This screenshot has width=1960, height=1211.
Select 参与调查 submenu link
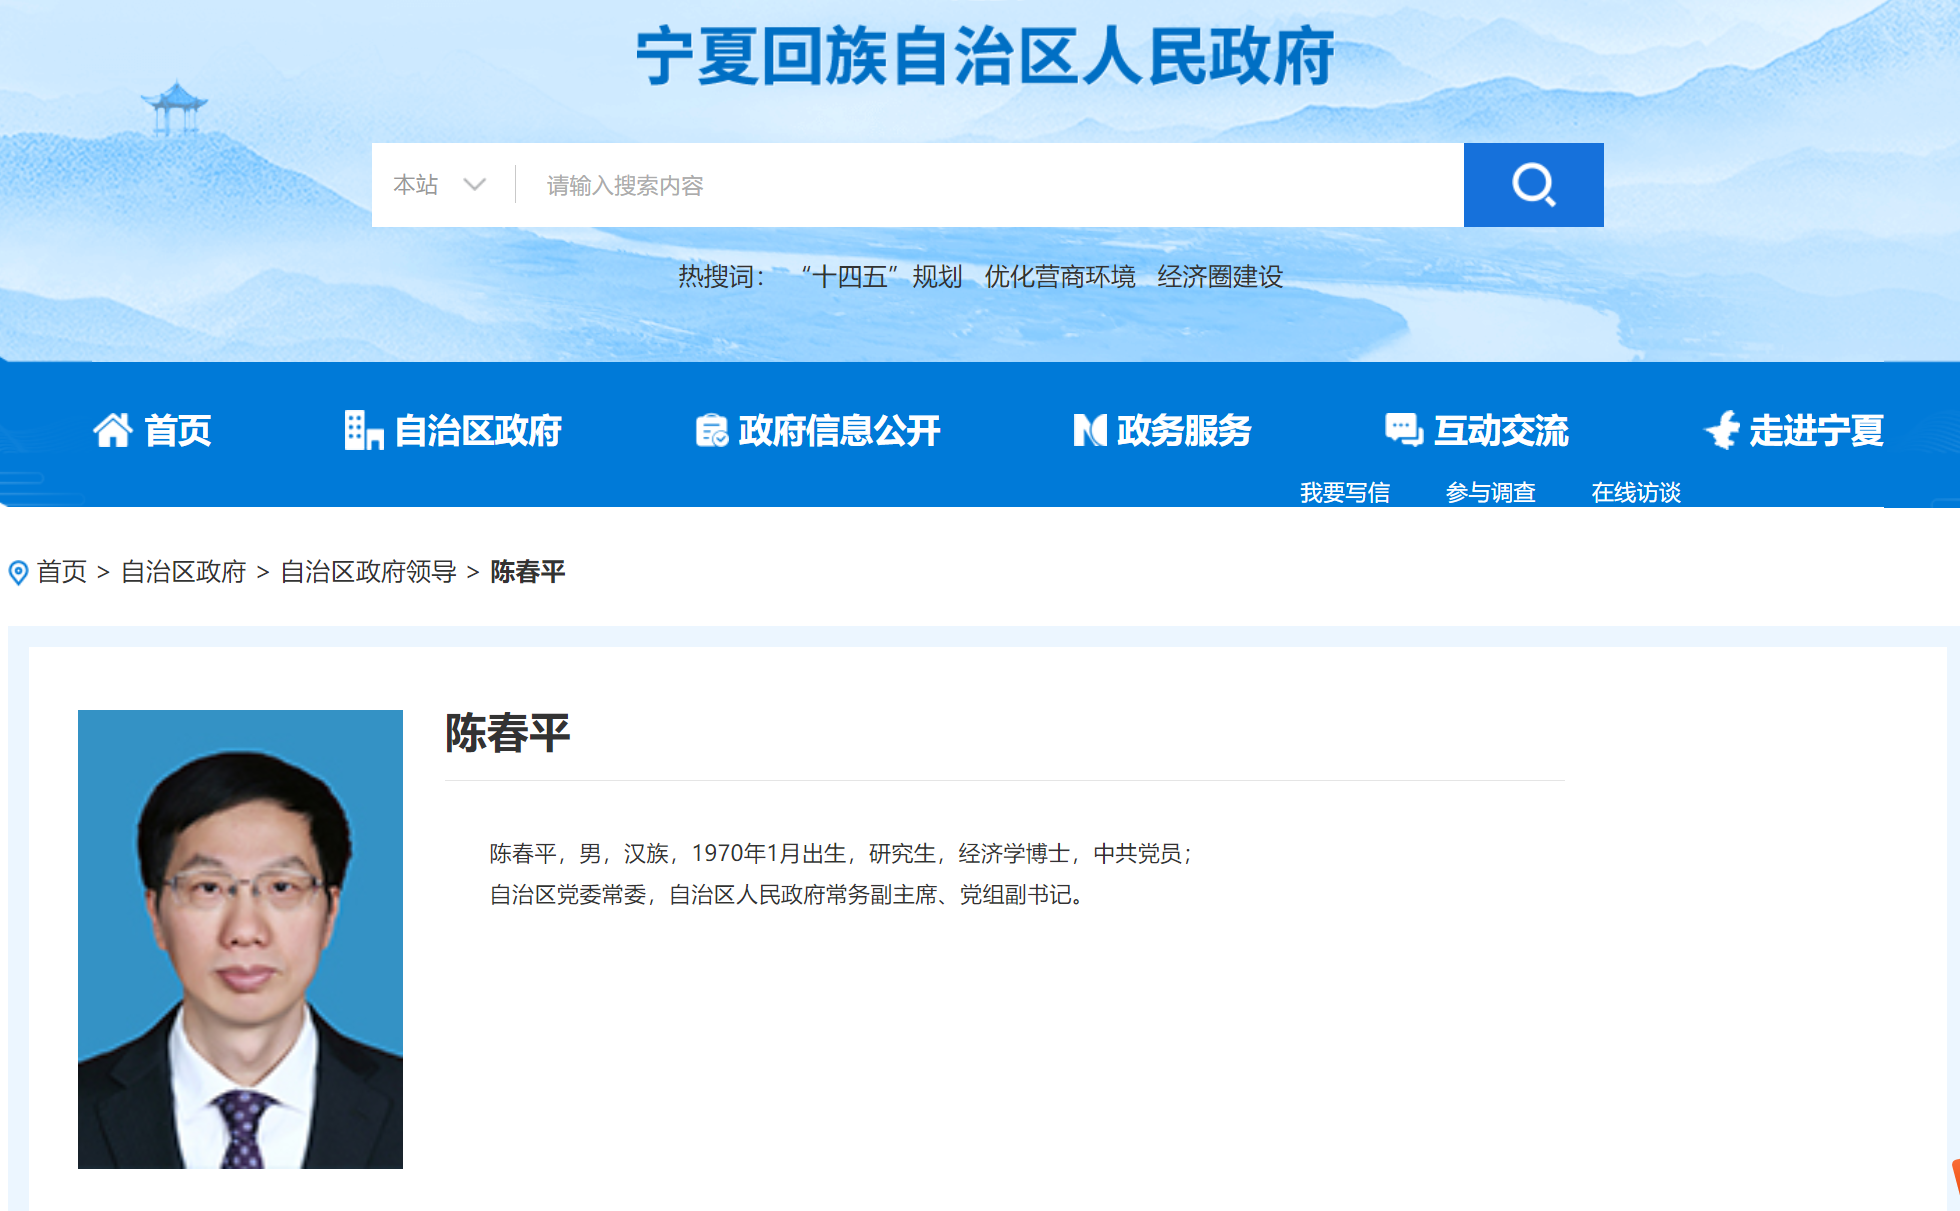1491,492
